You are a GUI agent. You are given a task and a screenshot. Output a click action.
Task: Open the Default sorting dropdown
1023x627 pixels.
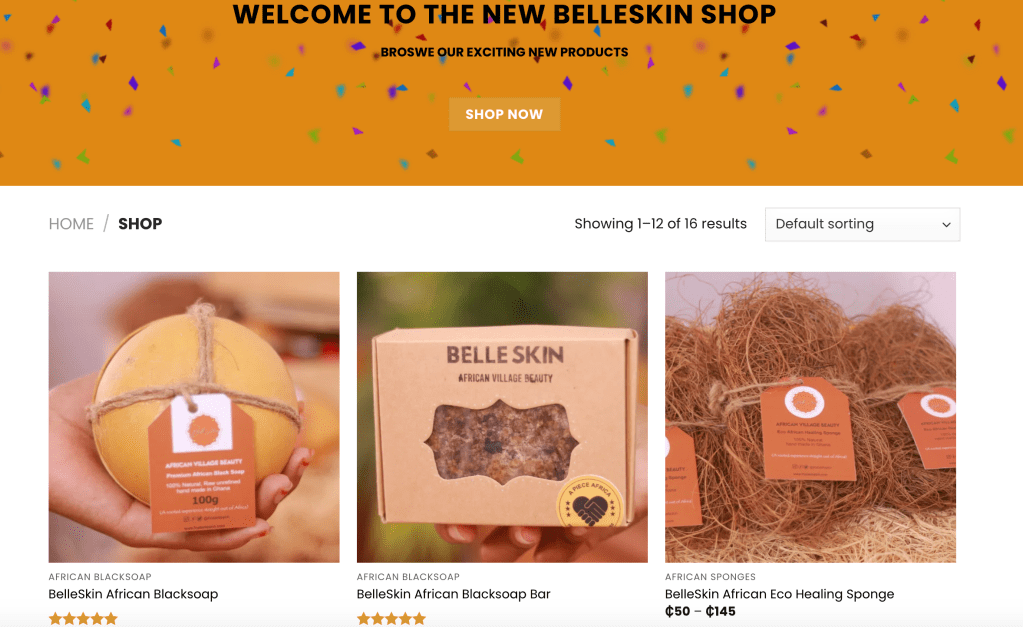point(862,224)
